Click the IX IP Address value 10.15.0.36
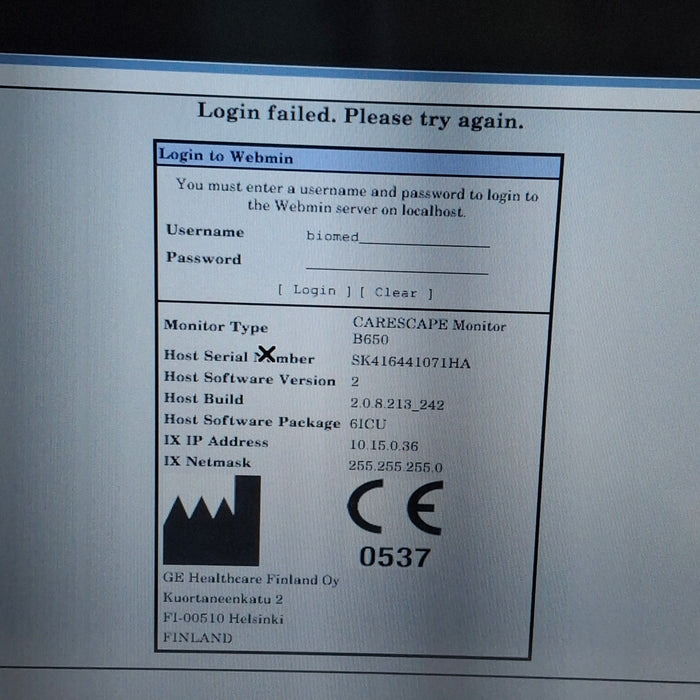The image size is (700, 700). click(384, 446)
